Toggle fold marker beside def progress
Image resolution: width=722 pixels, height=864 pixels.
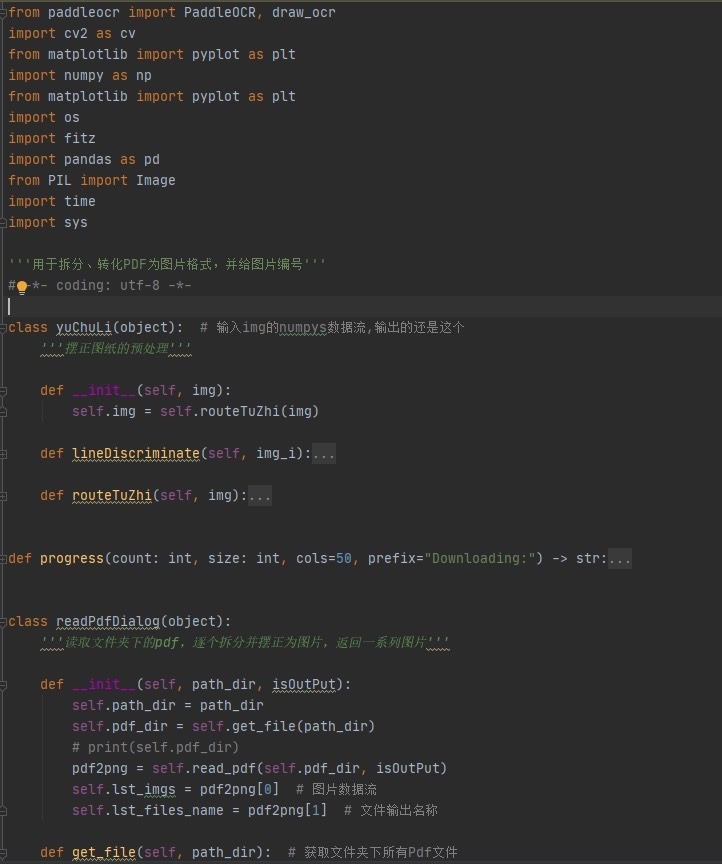coord(3,559)
